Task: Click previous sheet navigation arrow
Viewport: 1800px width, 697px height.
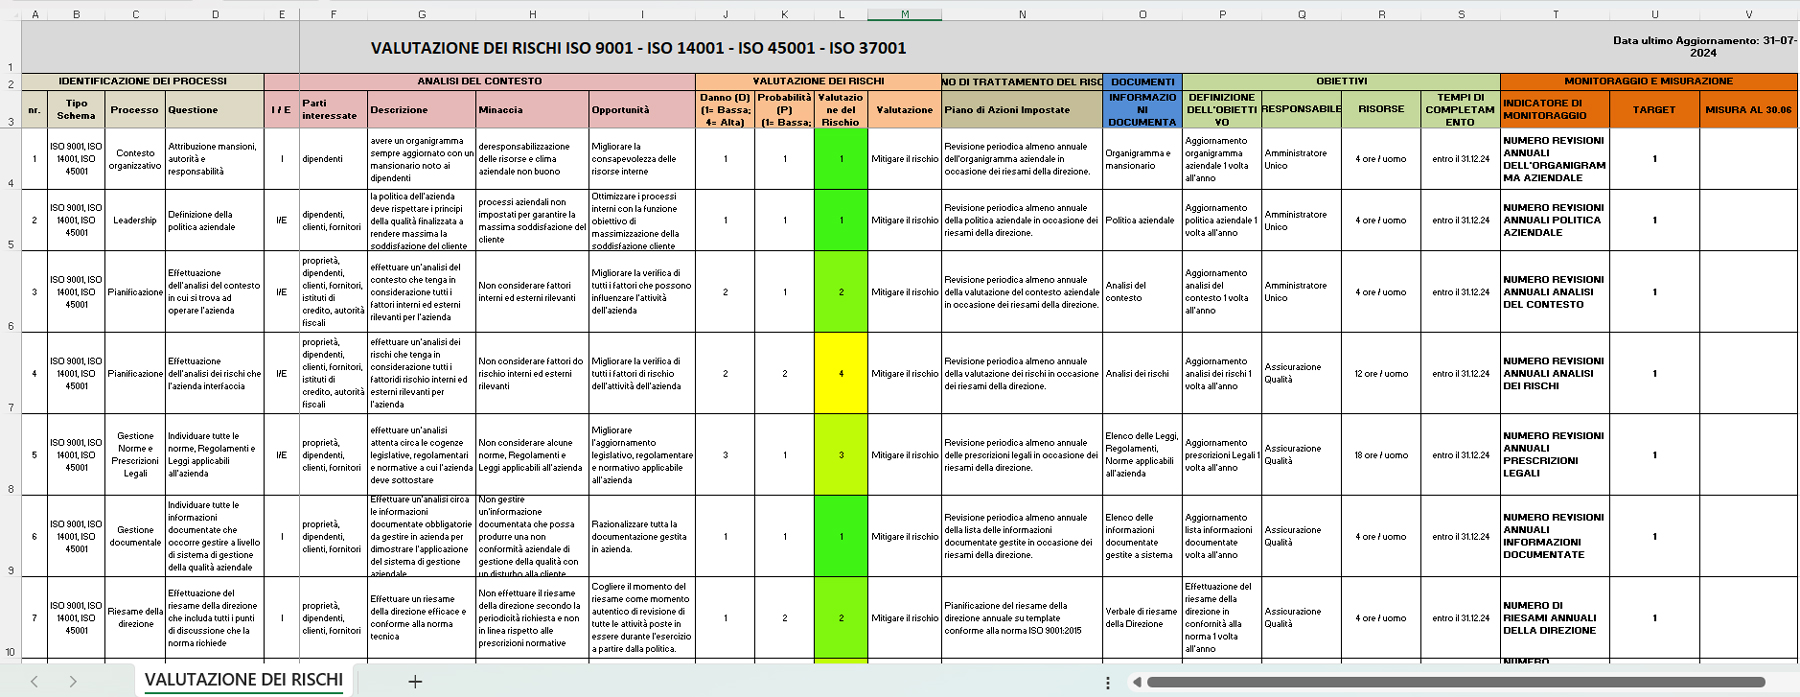Action: click(x=34, y=682)
